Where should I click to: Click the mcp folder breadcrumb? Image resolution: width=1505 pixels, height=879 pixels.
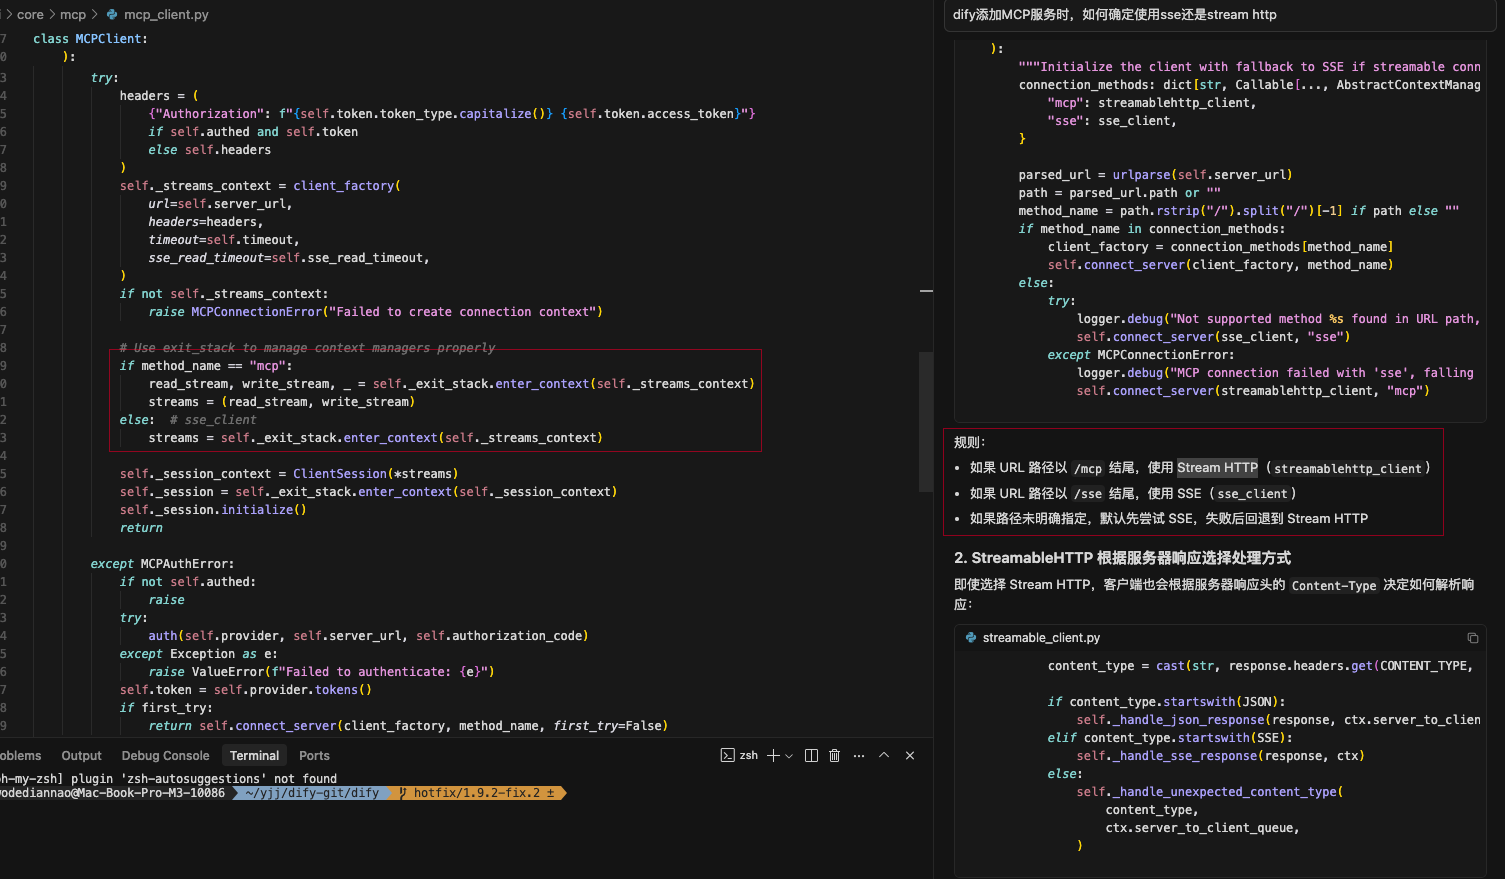coord(73,15)
